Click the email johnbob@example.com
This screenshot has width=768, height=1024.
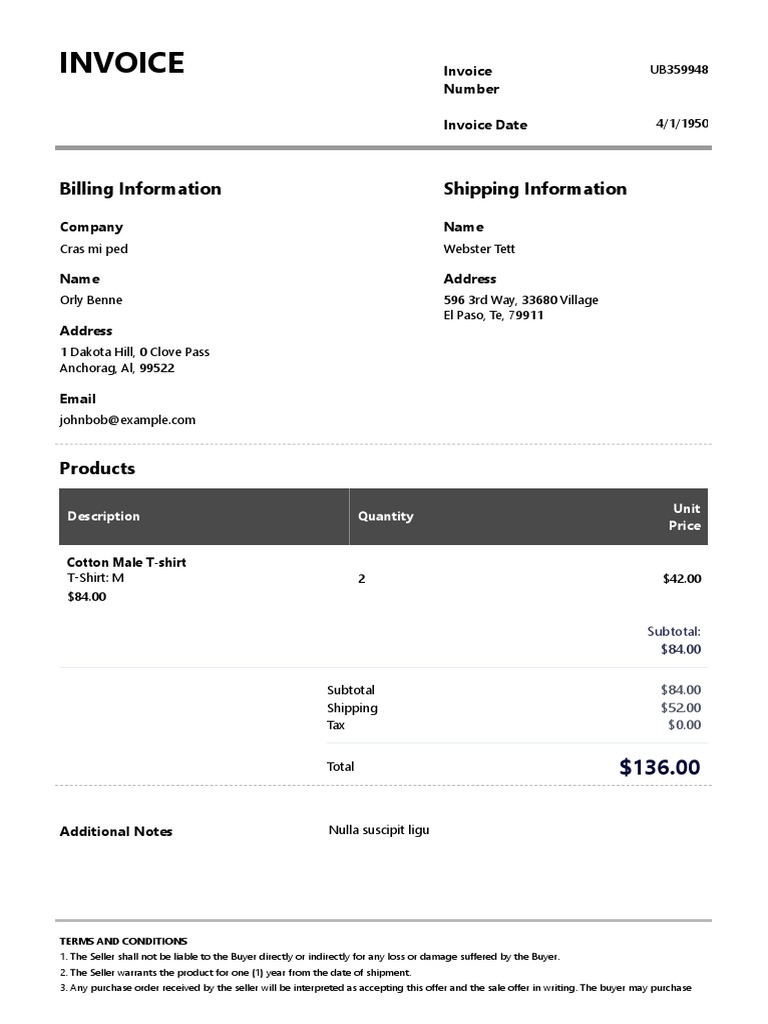[127, 420]
